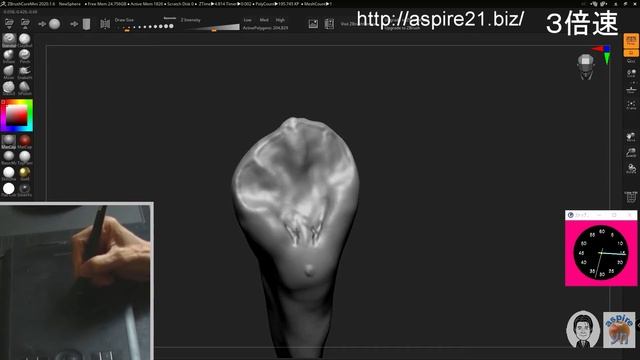Toggle PolyFrame display icon

(631, 197)
